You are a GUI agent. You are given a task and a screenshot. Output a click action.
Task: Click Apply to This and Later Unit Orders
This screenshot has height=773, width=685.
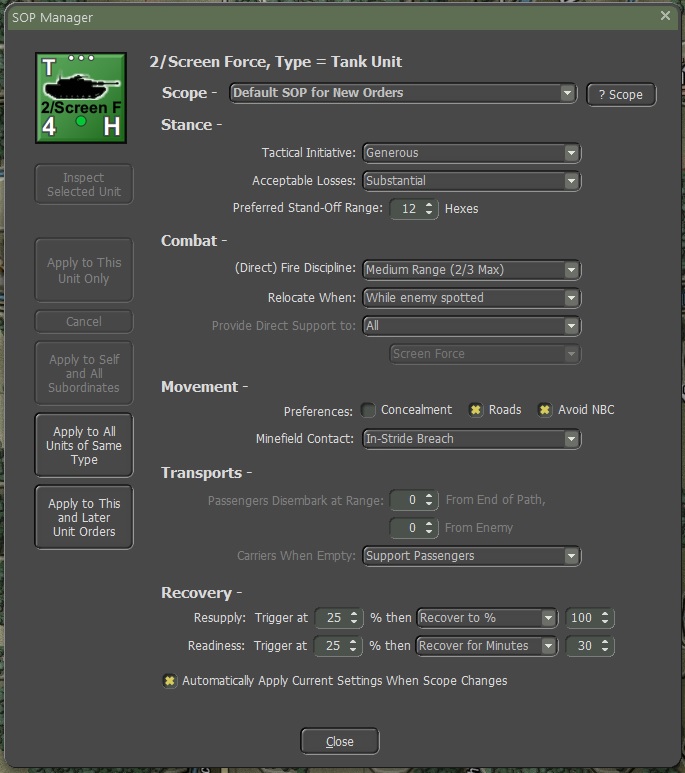[84, 517]
